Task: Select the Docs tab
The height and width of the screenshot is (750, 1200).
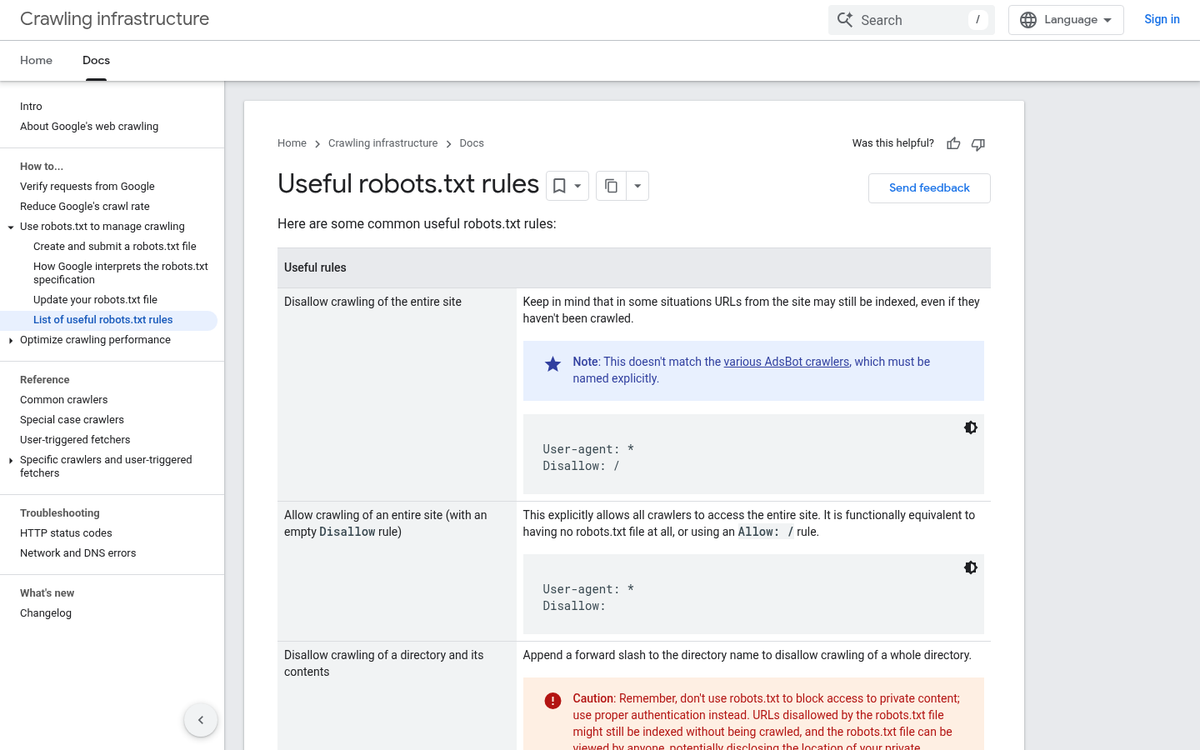Action: [x=96, y=60]
